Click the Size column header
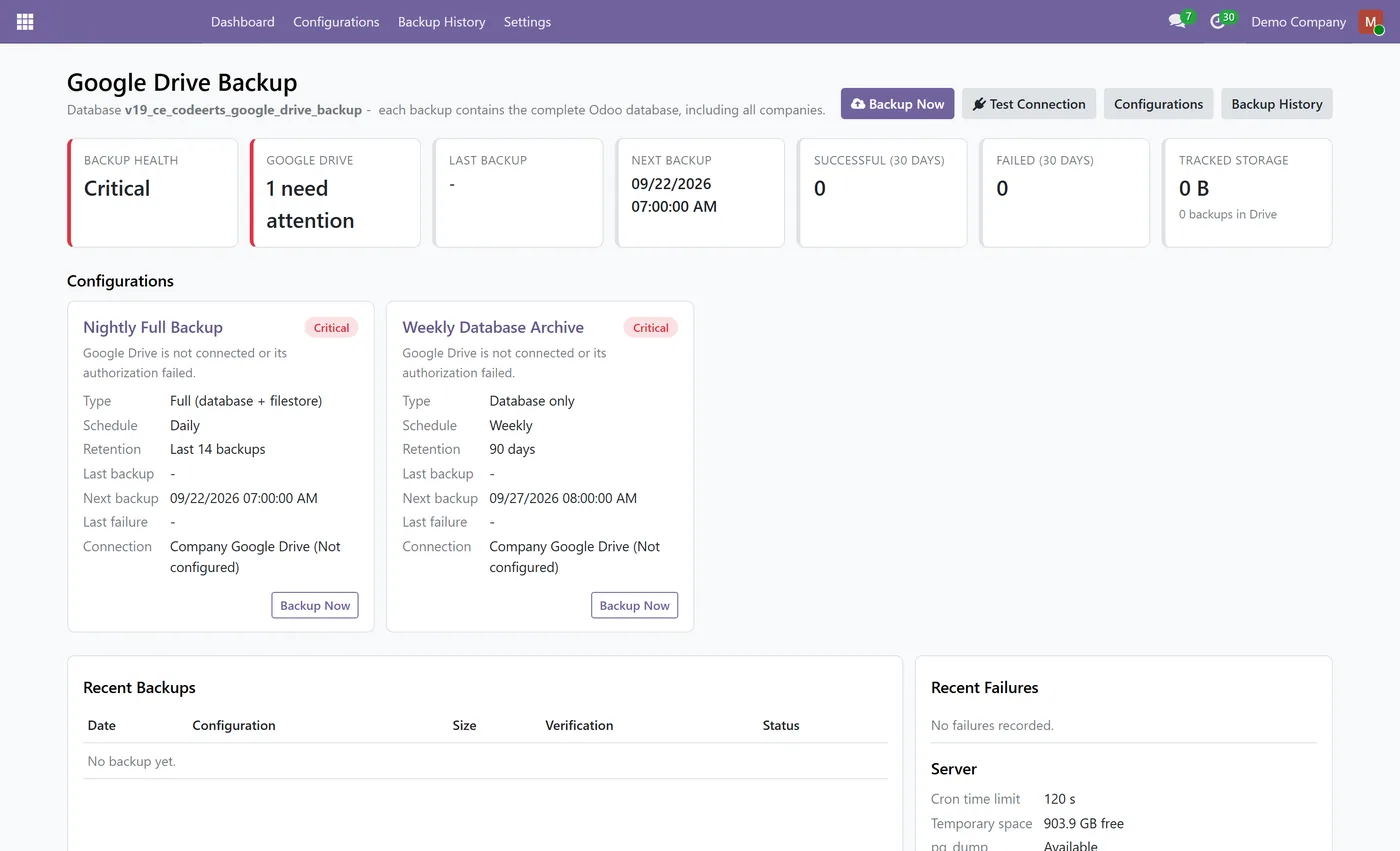This screenshot has width=1400, height=851. (x=464, y=725)
